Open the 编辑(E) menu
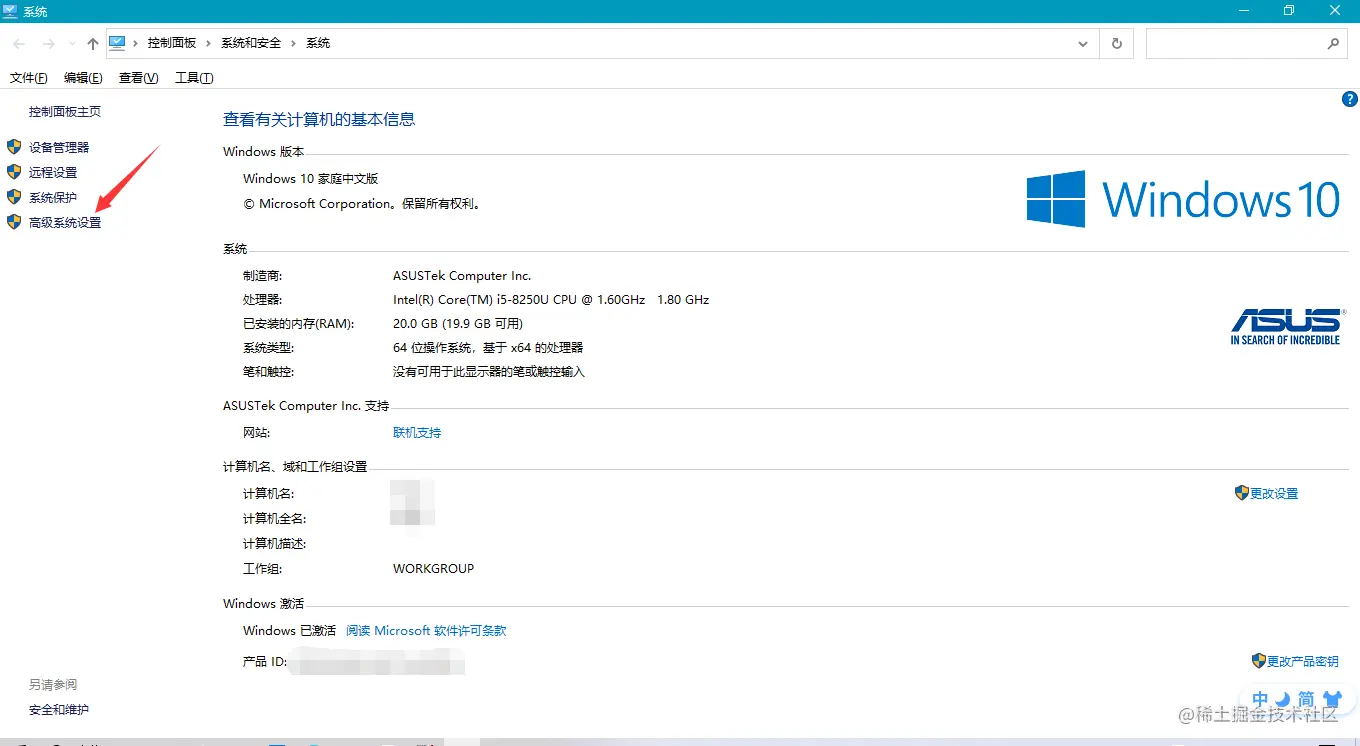1360x746 pixels. coord(83,78)
